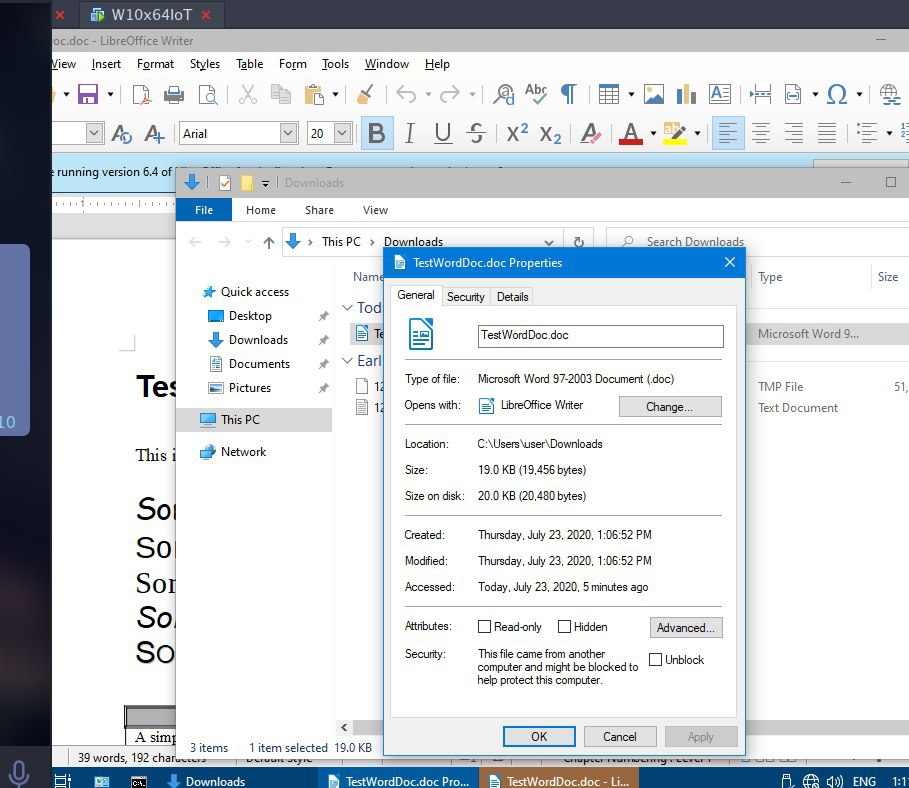Toggle Underline formatting button
Viewport: 909px width, 788px height.
[x=443, y=133]
